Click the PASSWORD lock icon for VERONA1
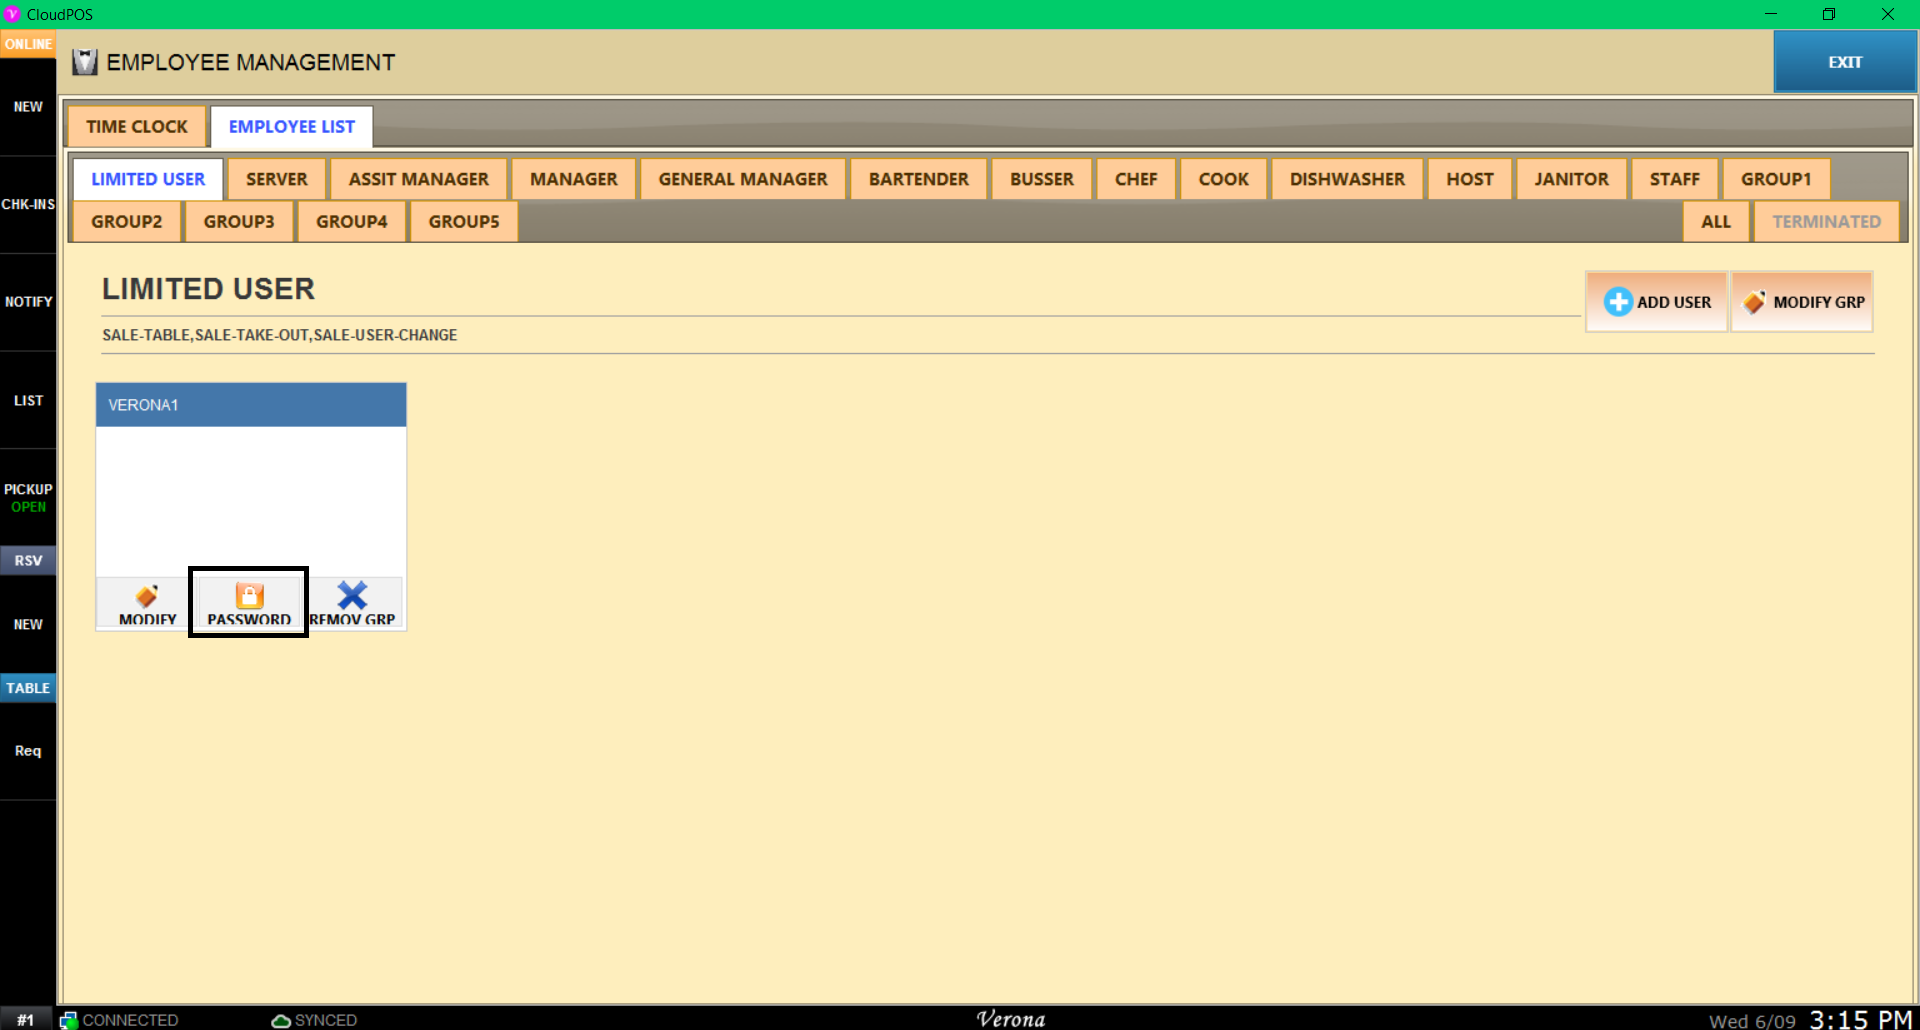The height and width of the screenshot is (1030, 1920). [x=249, y=596]
